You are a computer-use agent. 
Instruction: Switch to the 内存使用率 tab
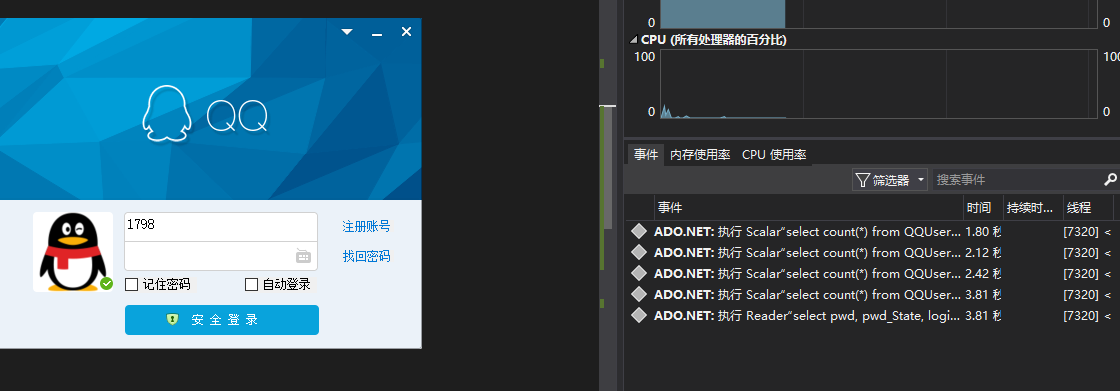pyautogui.click(x=700, y=154)
